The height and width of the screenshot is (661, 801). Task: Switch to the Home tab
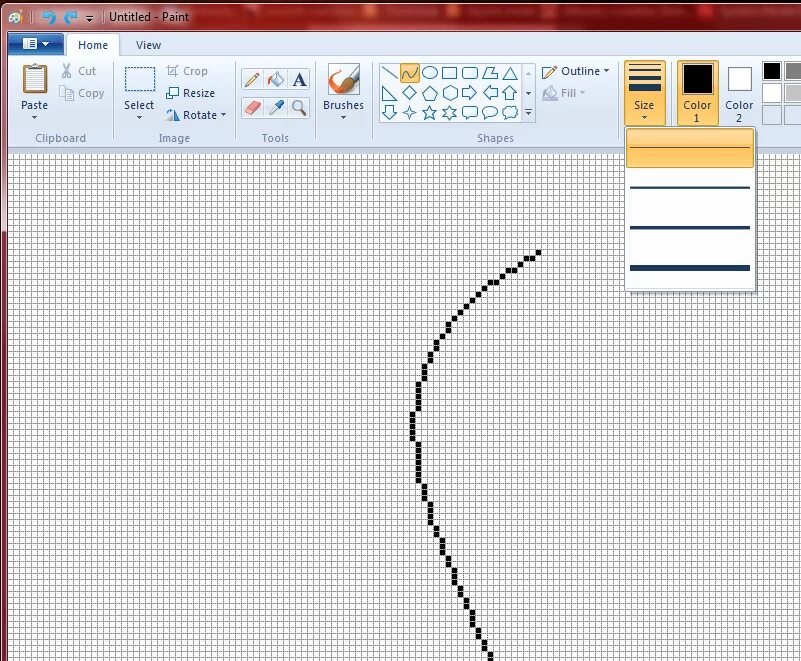(93, 45)
